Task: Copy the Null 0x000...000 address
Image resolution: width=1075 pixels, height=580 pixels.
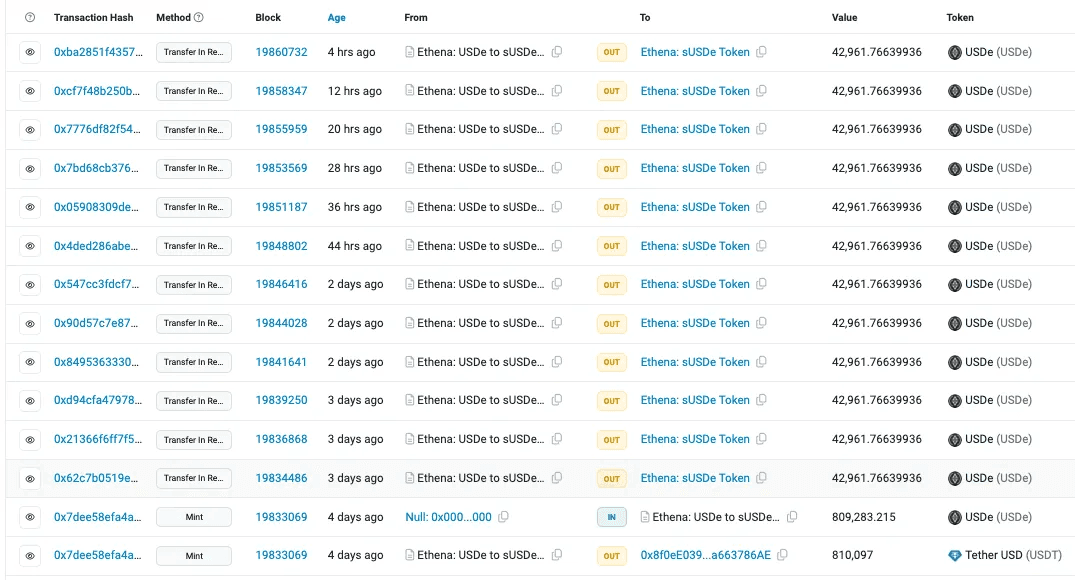Action: [x=503, y=517]
